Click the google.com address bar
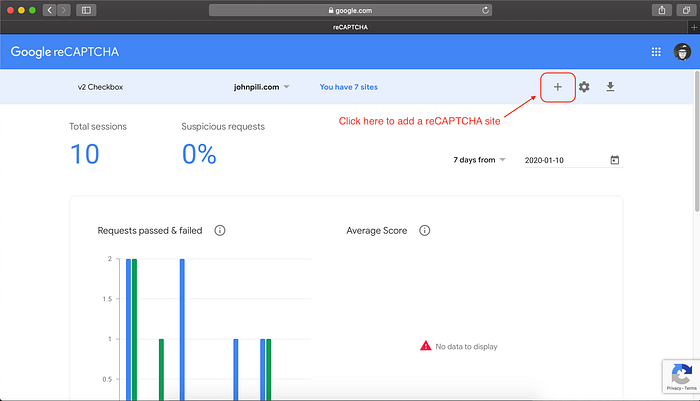Viewport: 700px width, 401px height. pyautogui.click(x=350, y=10)
